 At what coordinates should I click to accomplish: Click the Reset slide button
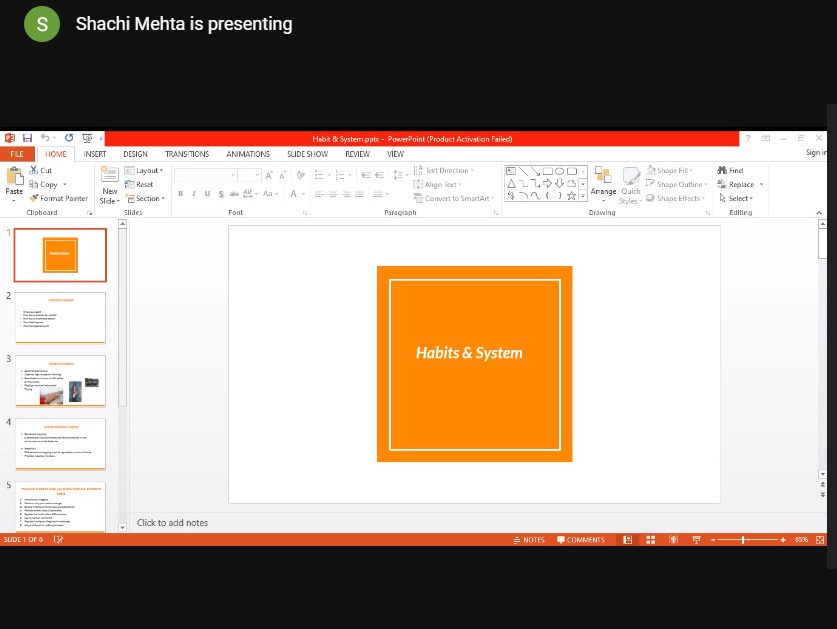tap(139, 184)
